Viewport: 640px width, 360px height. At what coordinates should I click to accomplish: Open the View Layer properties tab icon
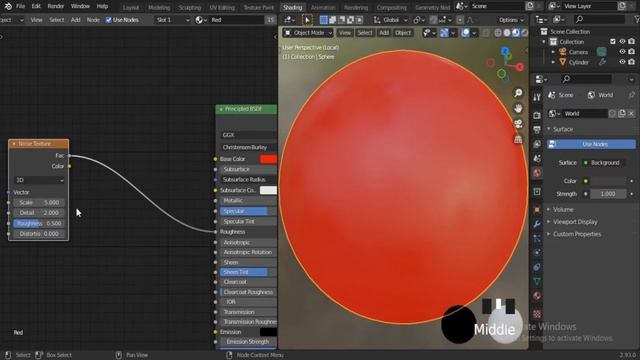[x=537, y=144]
